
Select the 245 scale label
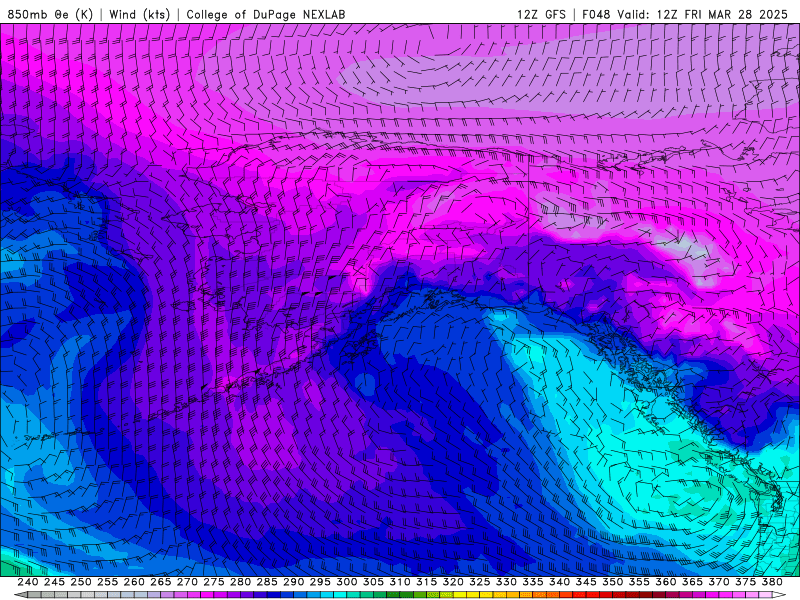click(54, 582)
